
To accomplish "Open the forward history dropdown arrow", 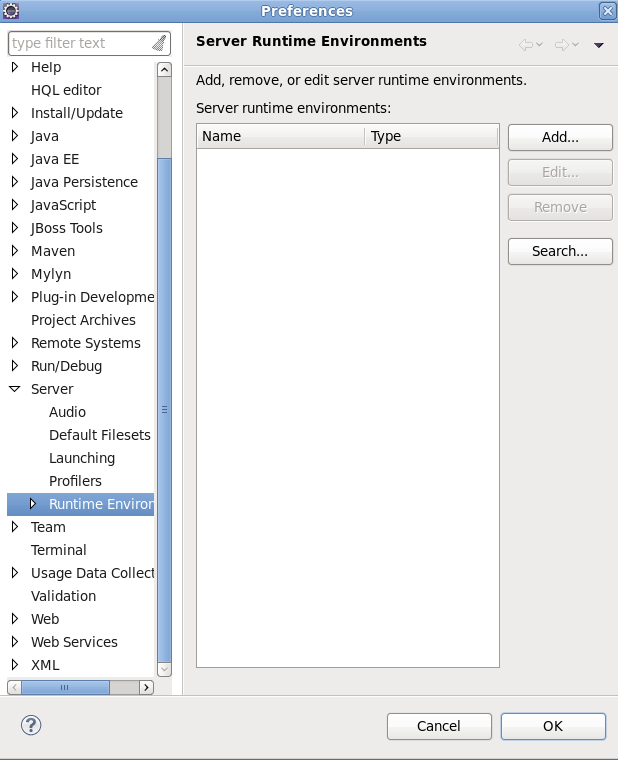I will [575, 45].
